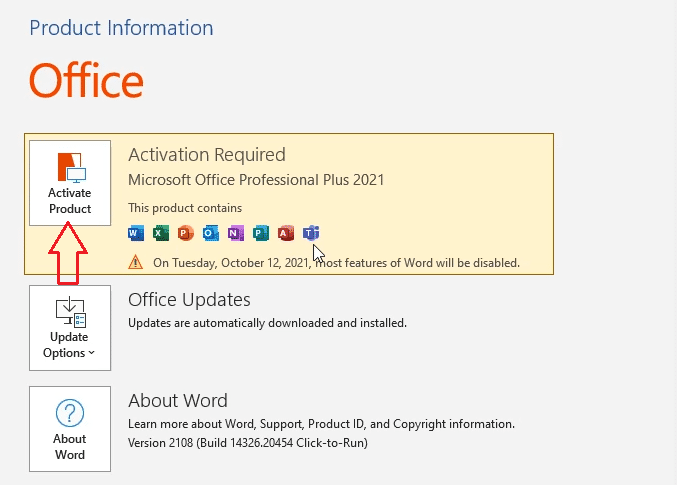Screen dimensions: 677x485
Task: Click the PowerPoint app icon
Action: 186,233
